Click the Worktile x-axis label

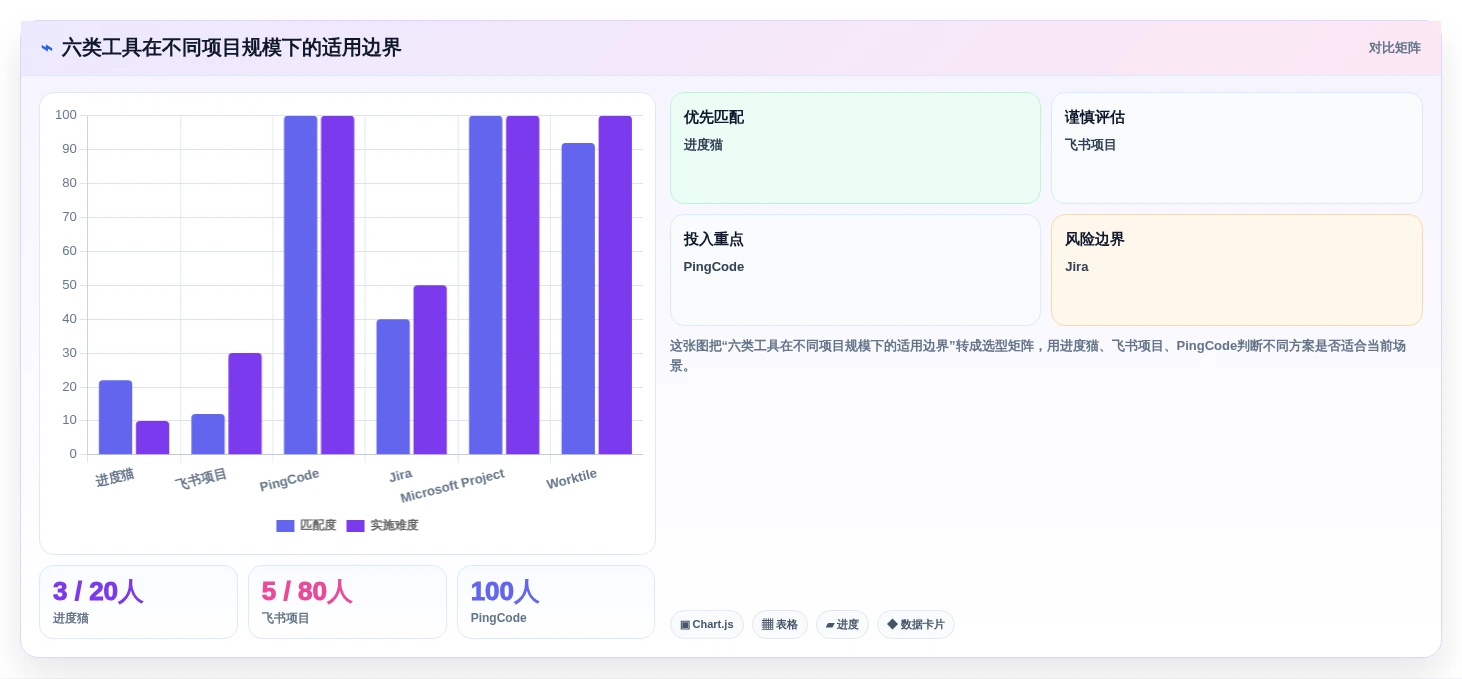[x=571, y=479]
